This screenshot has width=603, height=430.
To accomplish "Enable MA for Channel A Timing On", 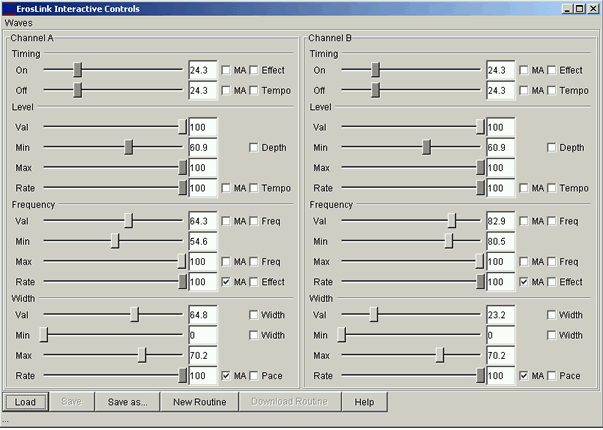I will point(226,70).
